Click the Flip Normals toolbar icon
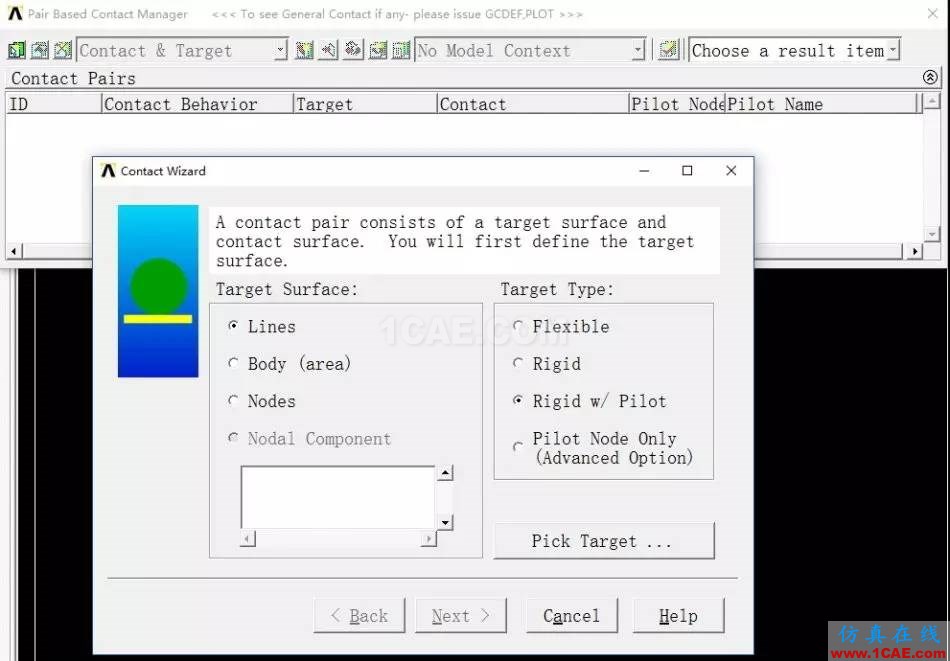The width and height of the screenshot is (950, 661). point(353,50)
